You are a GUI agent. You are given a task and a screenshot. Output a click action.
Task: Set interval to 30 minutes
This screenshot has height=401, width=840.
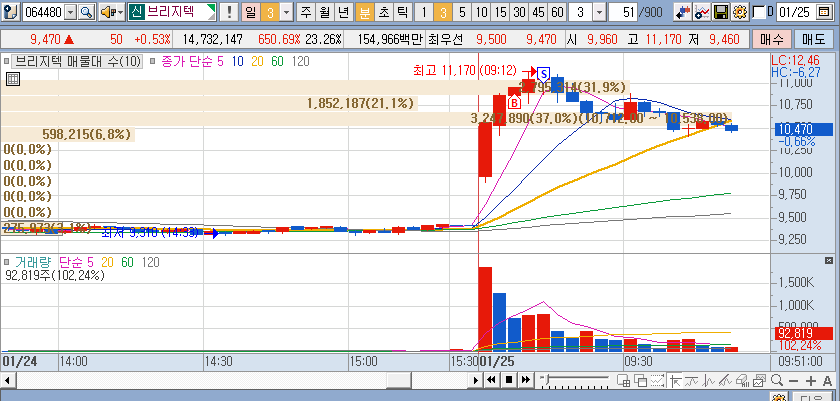[x=519, y=12]
